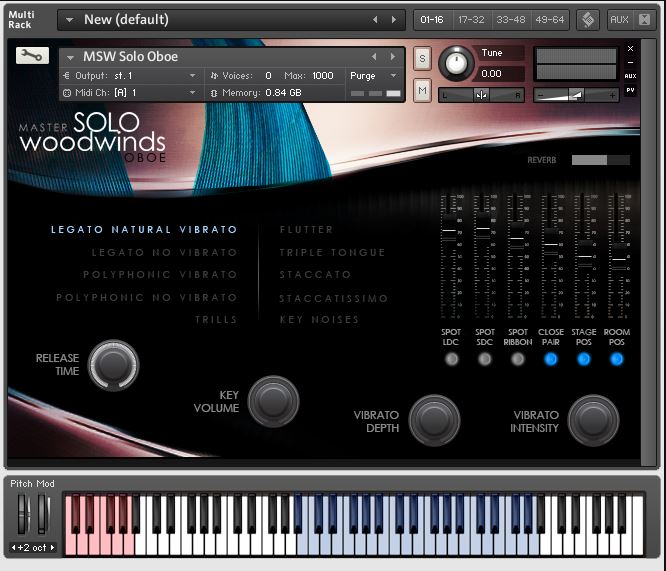Solo the instrument with S button
The width and height of the screenshot is (666, 571).
point(422,58)
